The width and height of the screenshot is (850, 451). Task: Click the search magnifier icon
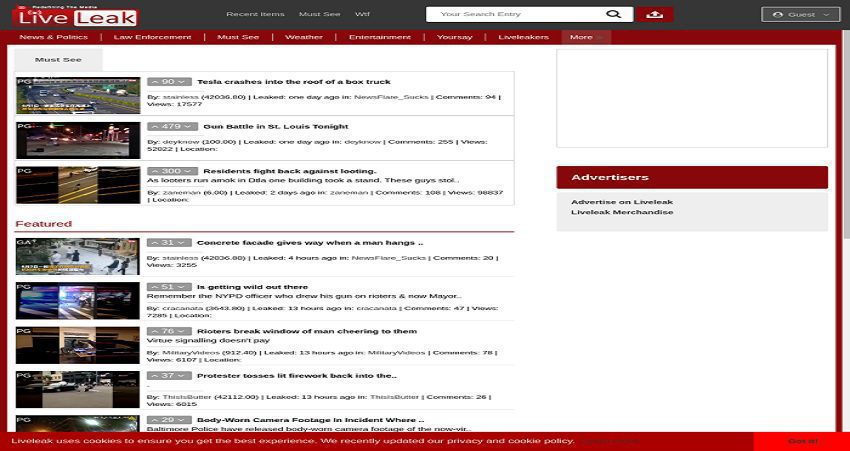pos(613,14)
